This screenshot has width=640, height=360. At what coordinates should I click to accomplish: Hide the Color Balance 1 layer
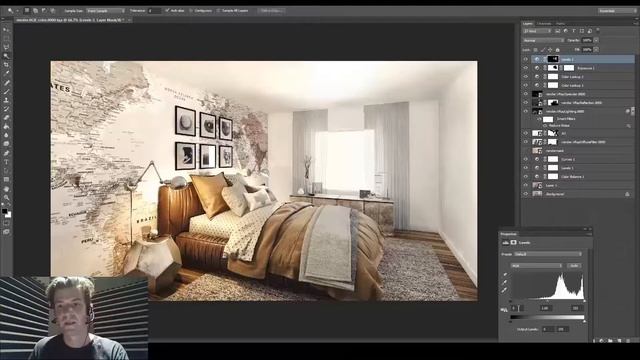[526, 176]
